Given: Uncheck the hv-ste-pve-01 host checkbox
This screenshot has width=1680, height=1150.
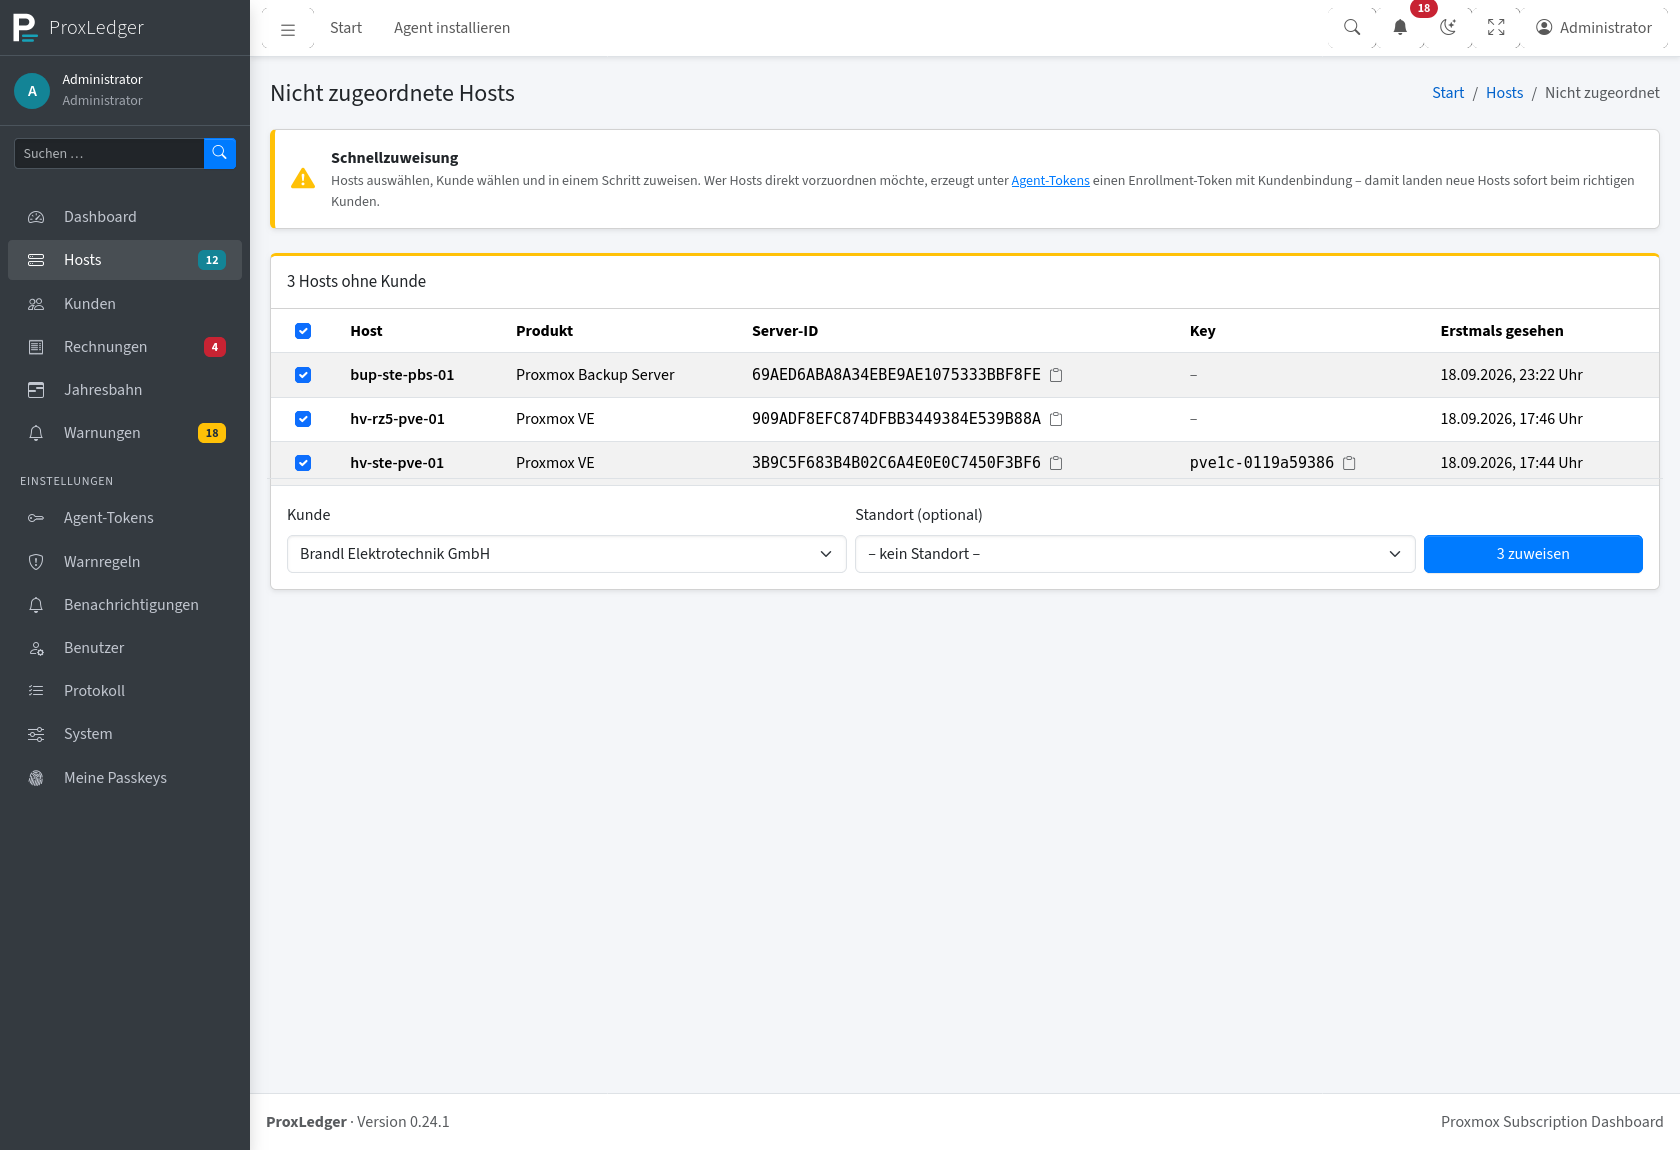Looking at the screenshot, I should (303, 463).
